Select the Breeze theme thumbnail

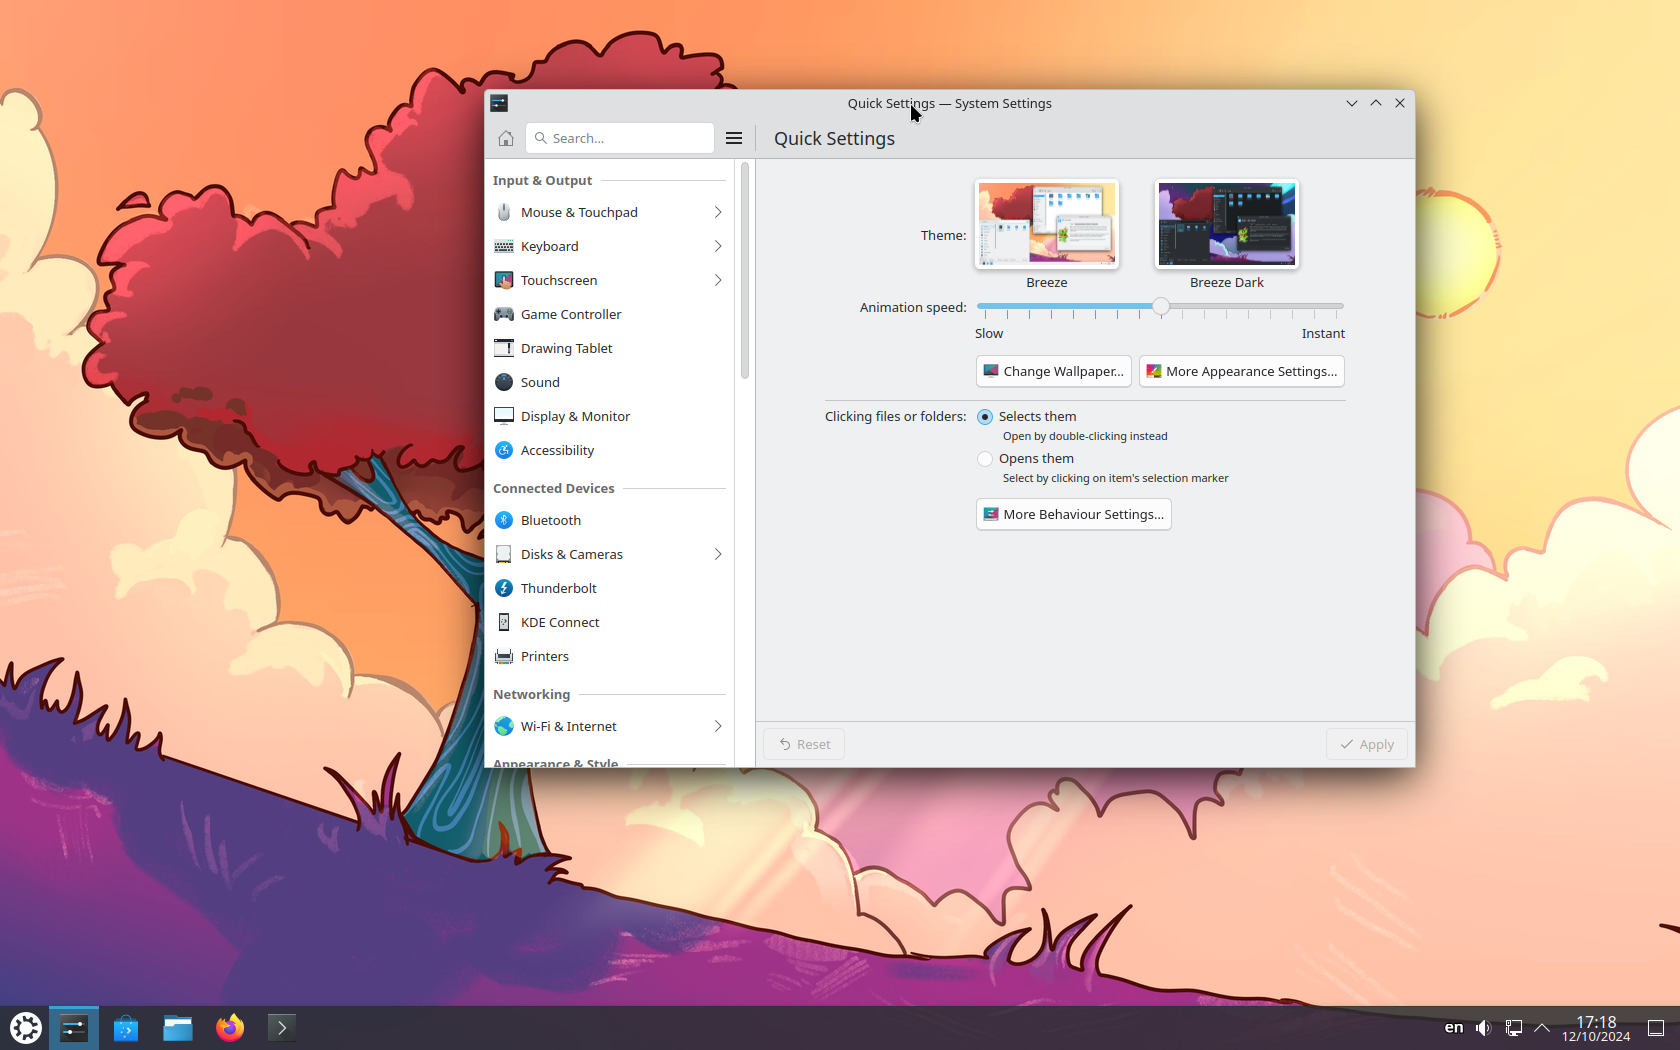(x=1047, y=224)
